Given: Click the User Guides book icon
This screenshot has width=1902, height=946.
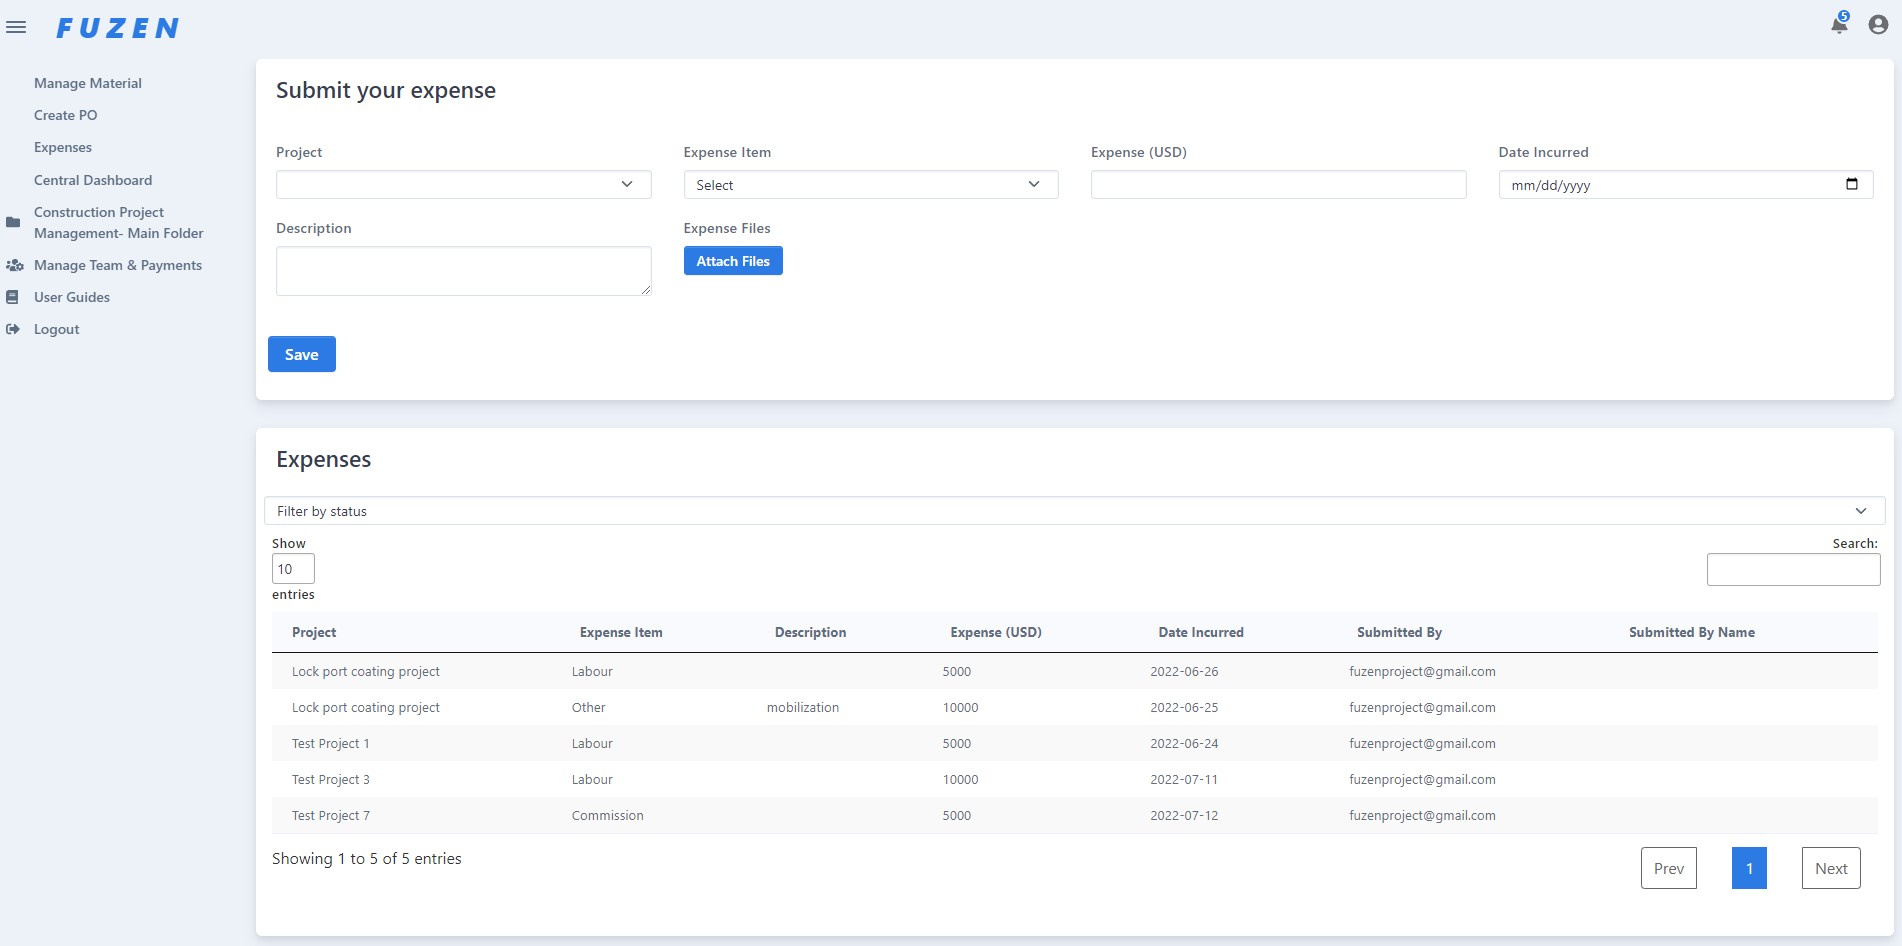Looking at the screenshot, I should (x=11, y=296).
